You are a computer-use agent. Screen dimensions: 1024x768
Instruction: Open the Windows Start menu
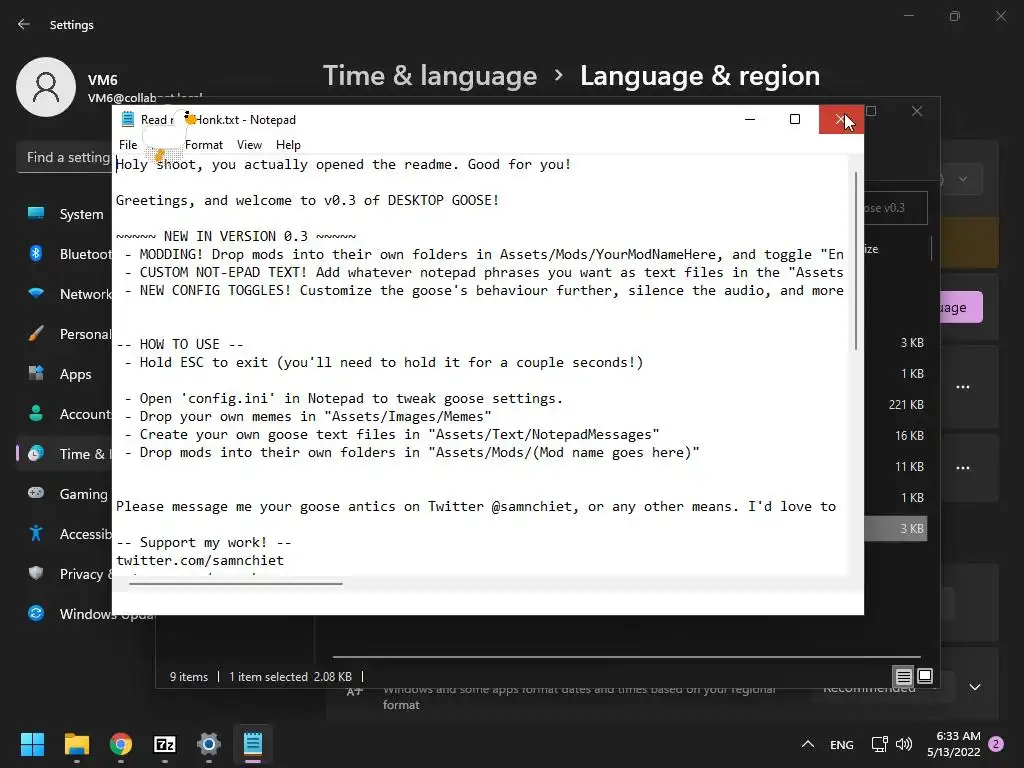tap(32, 744)
